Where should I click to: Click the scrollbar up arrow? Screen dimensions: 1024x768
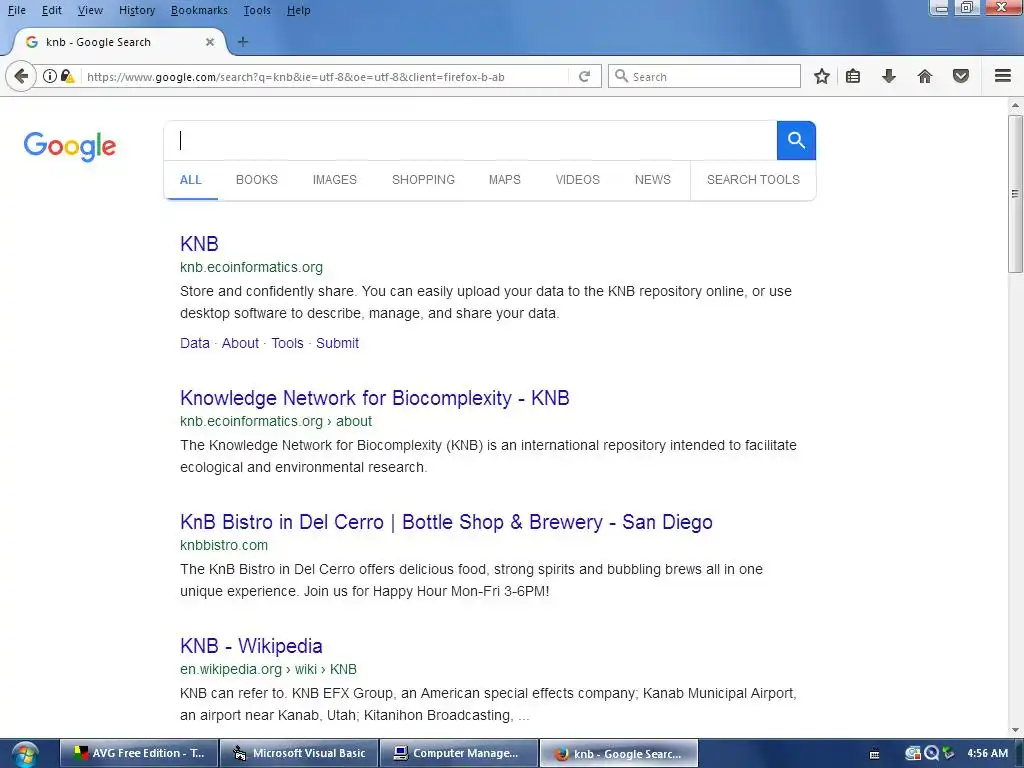pyautogui.click(x=1015, y=105)
